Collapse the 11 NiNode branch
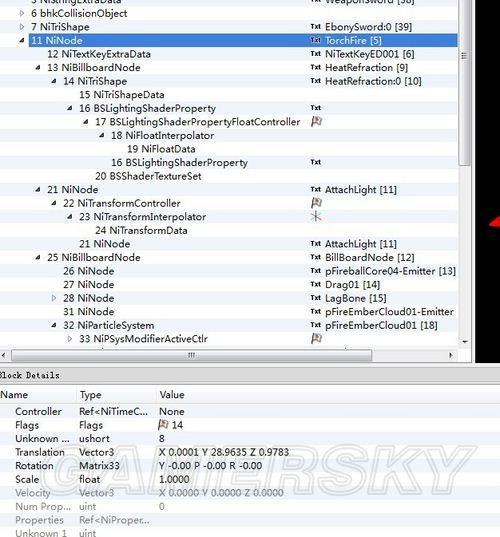This screenshot has width=500, height=537. (x=22, y=40)
